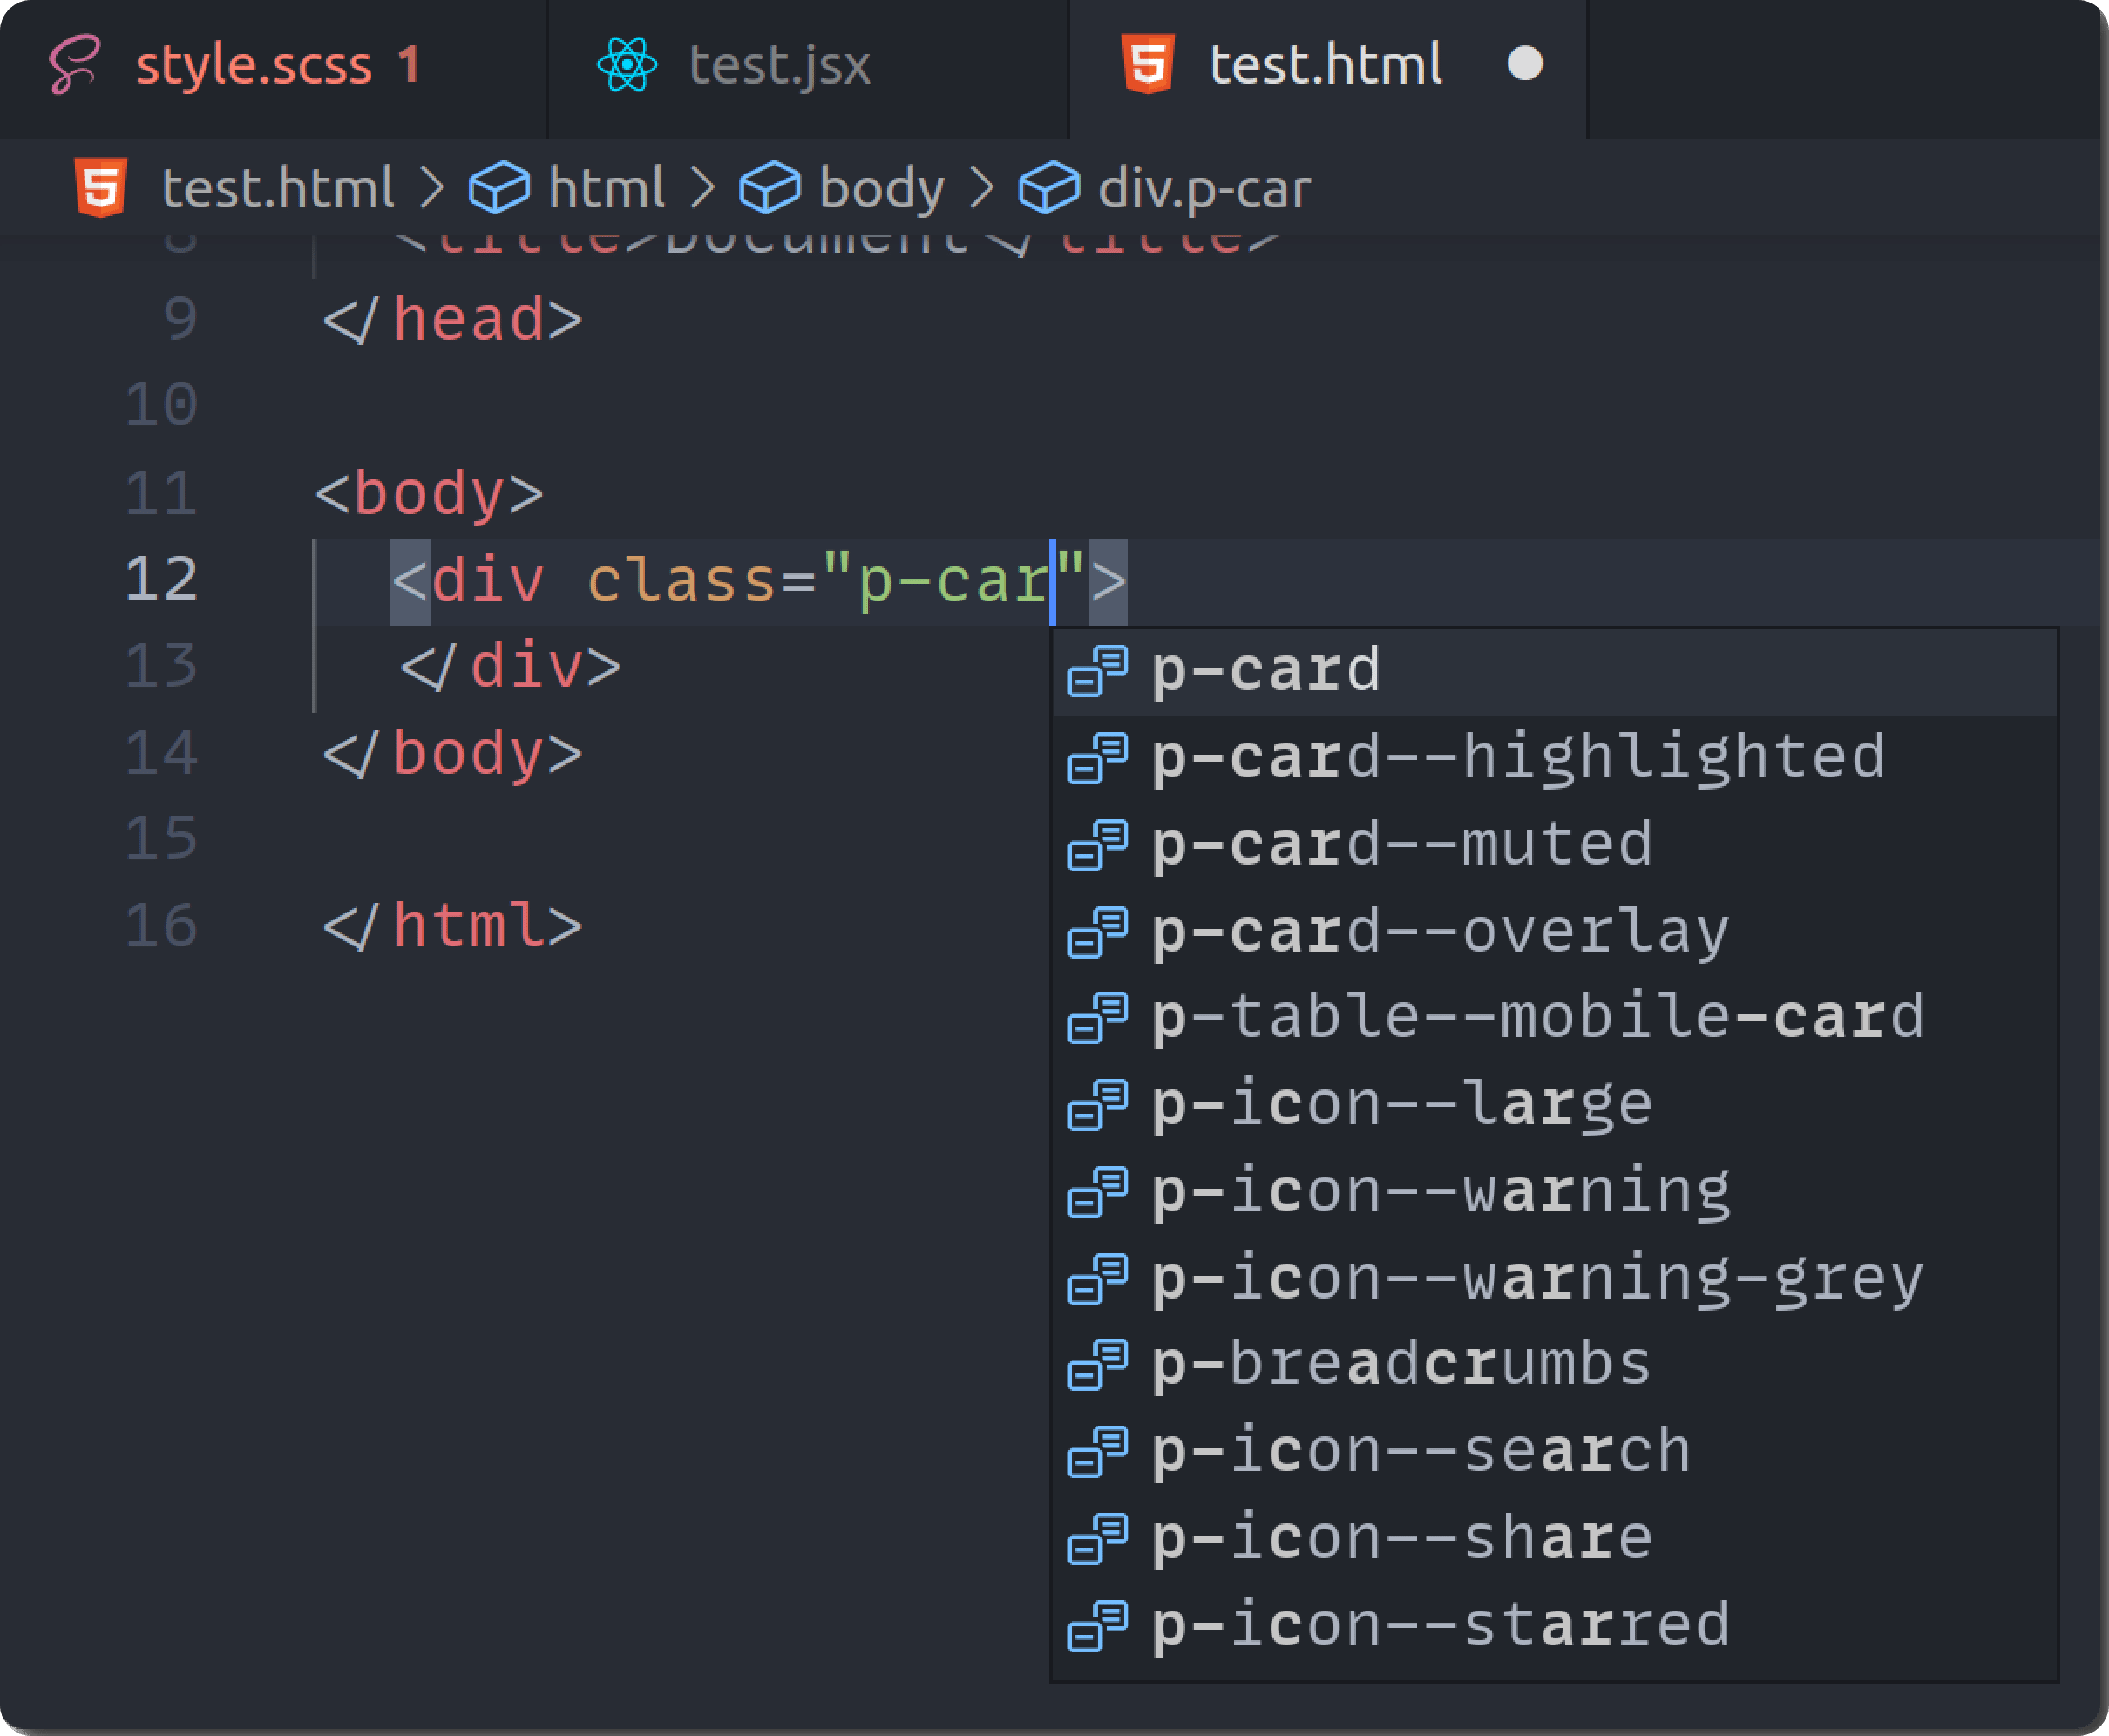Open the html breadcrumb dropdown
Screen dimensions: 2109x1736
pyautogui.click(x=607, y=186)
